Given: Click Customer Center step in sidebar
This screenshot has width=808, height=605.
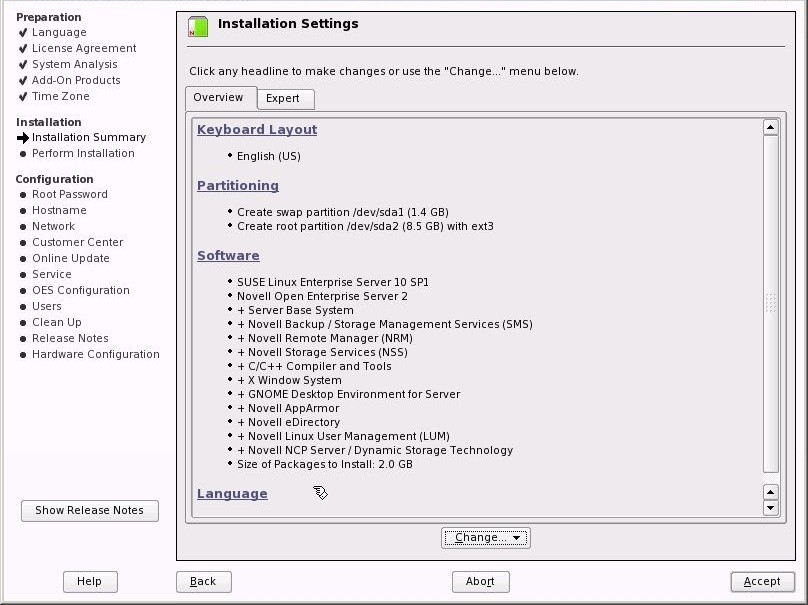Looking at the screenshot, I should point(77,242).
